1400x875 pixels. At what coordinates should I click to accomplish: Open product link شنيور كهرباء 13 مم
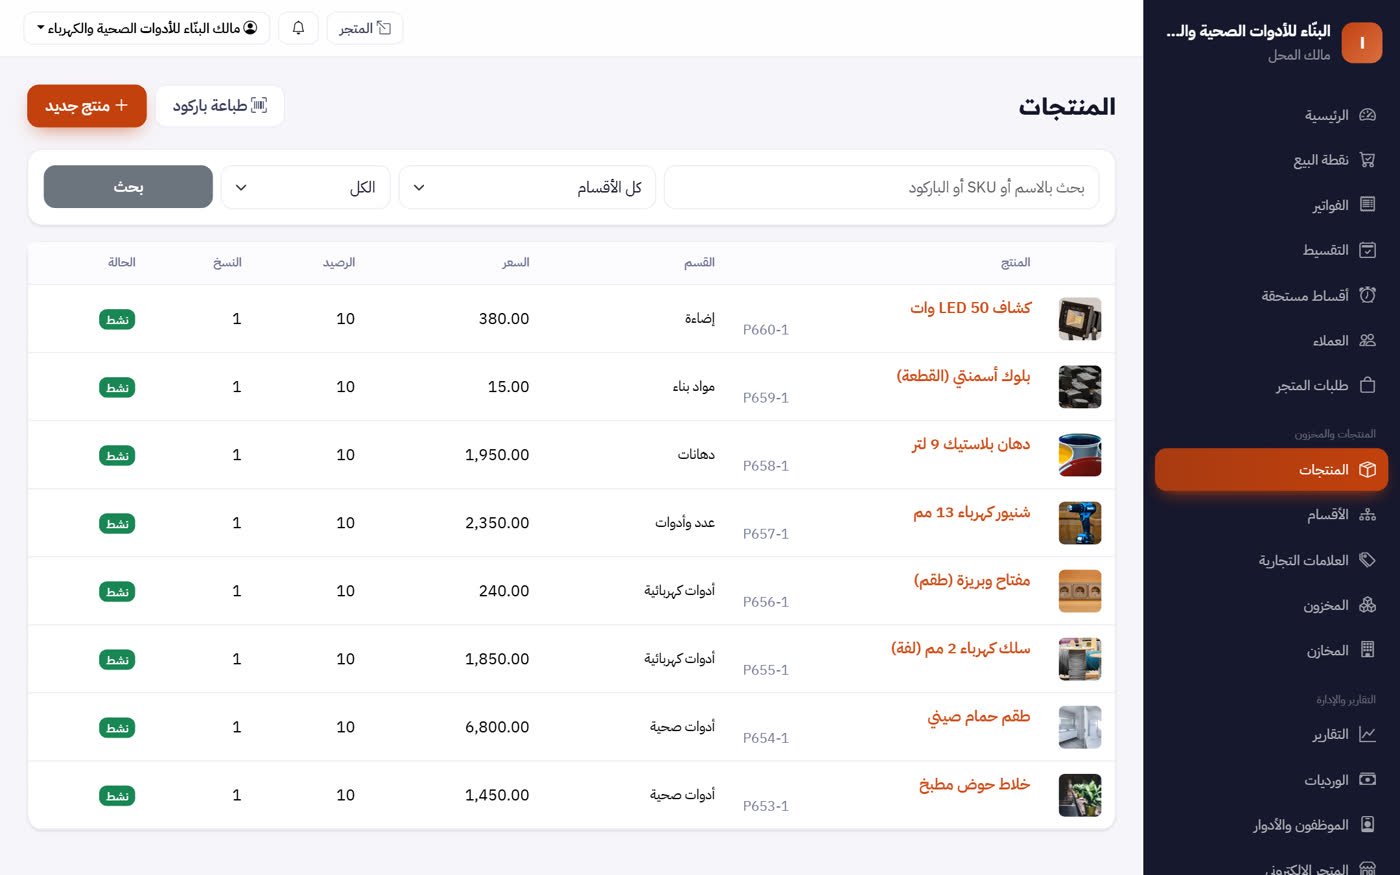pos(971,512)
